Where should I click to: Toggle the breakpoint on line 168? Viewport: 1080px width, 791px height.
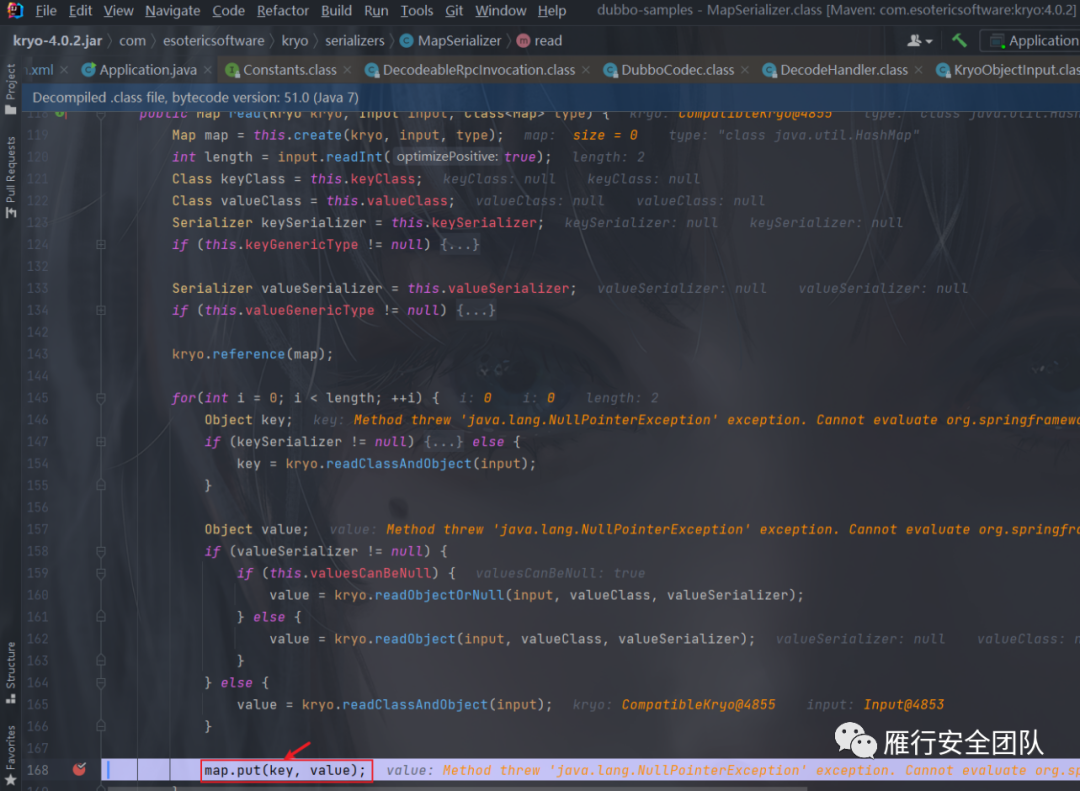click(79, 769)
